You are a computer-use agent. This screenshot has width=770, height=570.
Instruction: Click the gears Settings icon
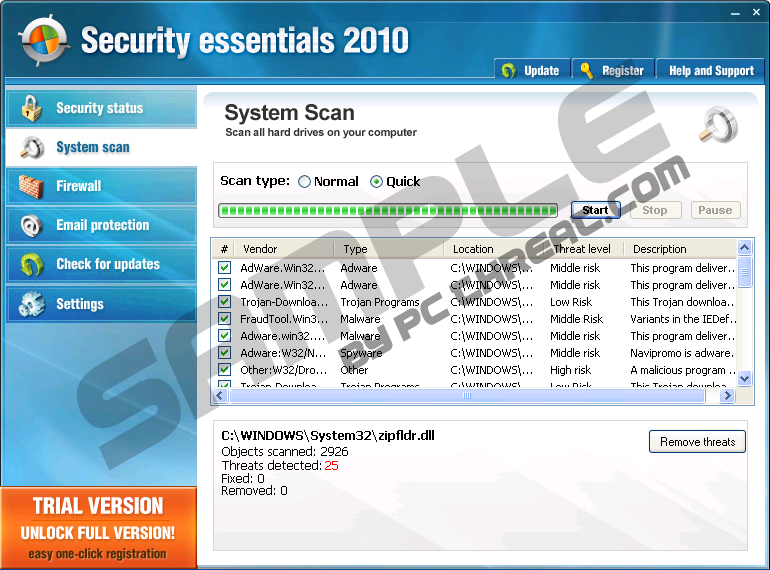pos(31,303)
